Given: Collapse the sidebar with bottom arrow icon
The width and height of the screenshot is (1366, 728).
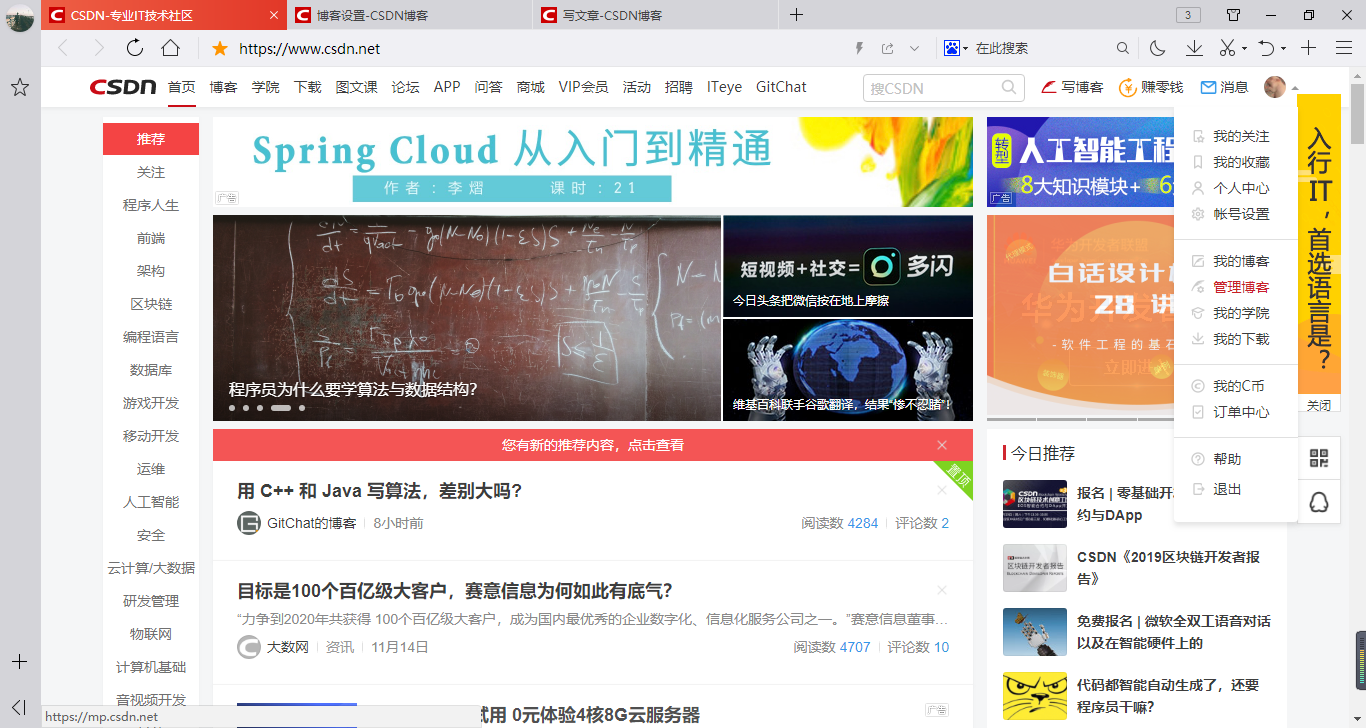Looking at the screenshot, I should [19, 707].
